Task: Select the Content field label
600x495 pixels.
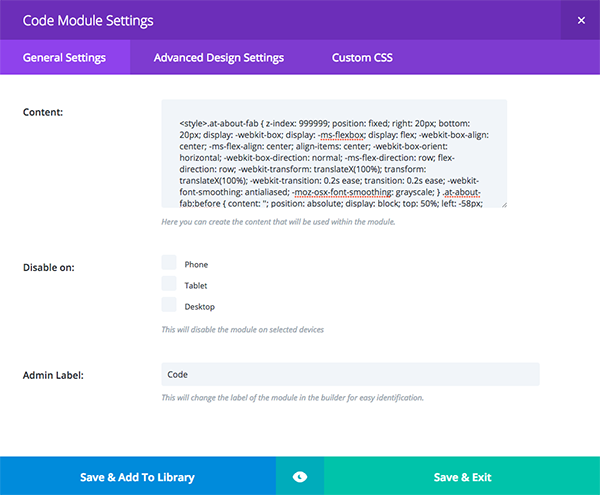Action: tap(43, 112)
